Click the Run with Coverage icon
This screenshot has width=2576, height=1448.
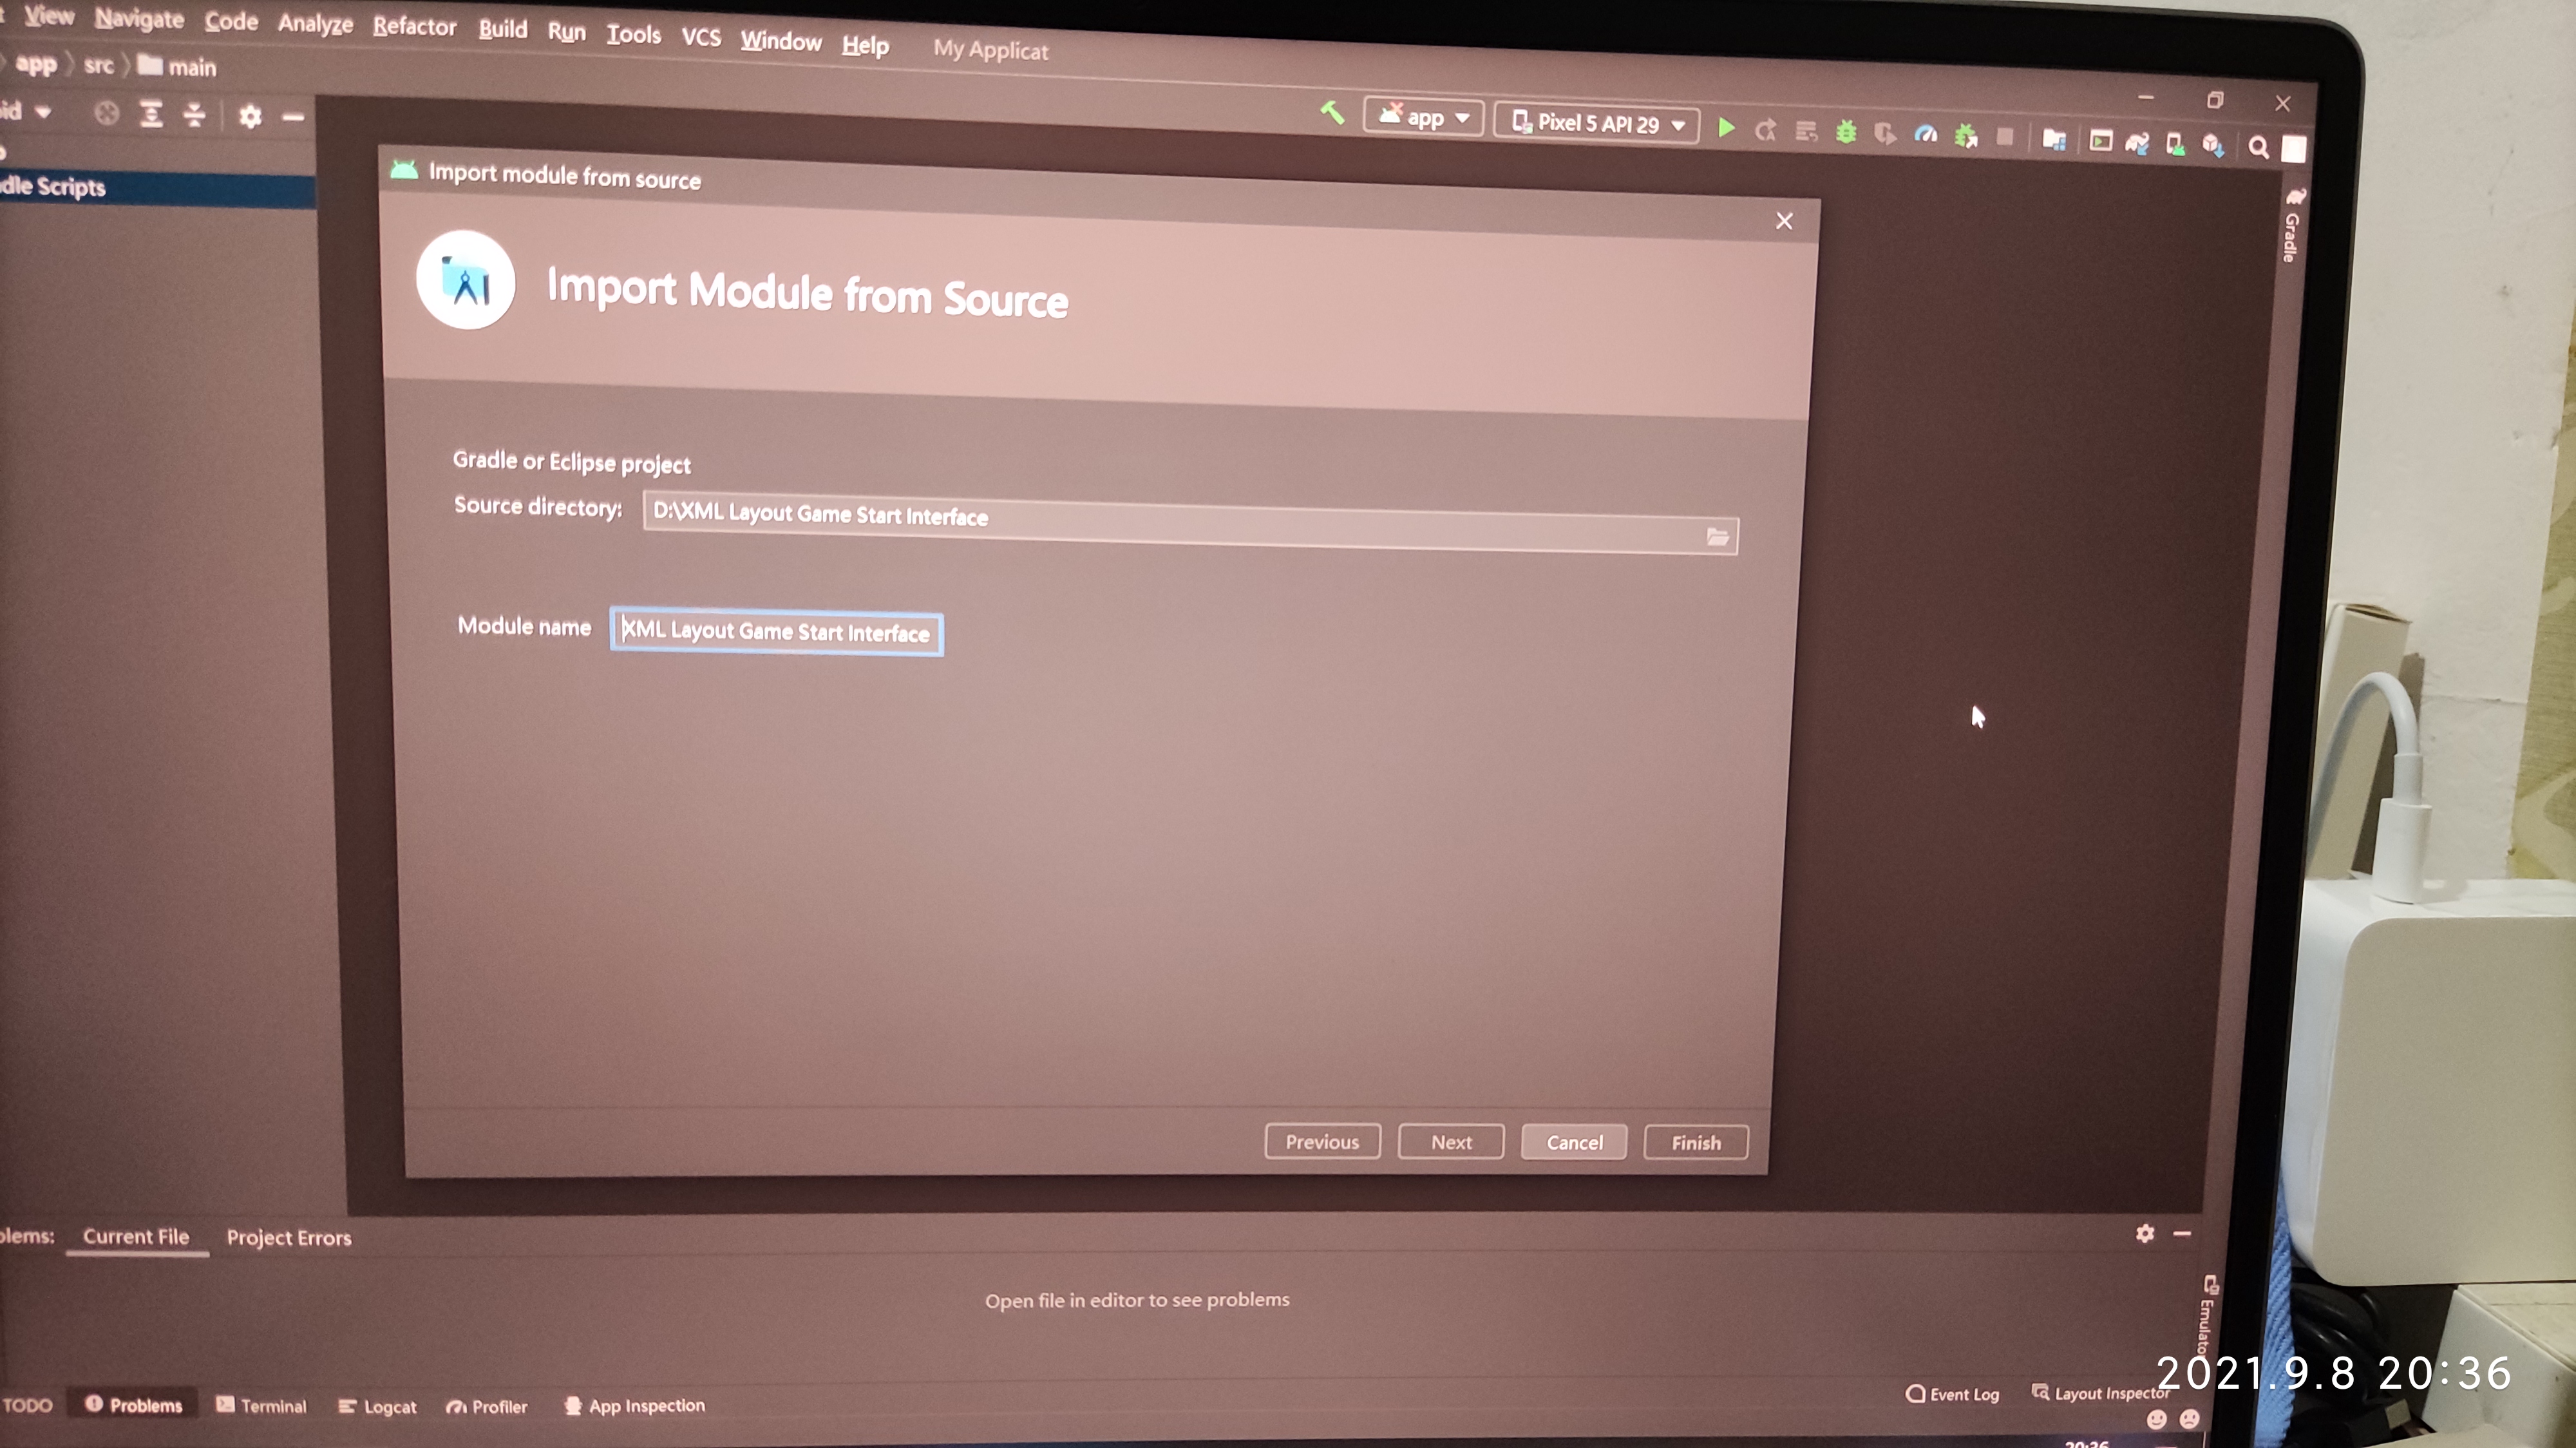coord(1885,133)
